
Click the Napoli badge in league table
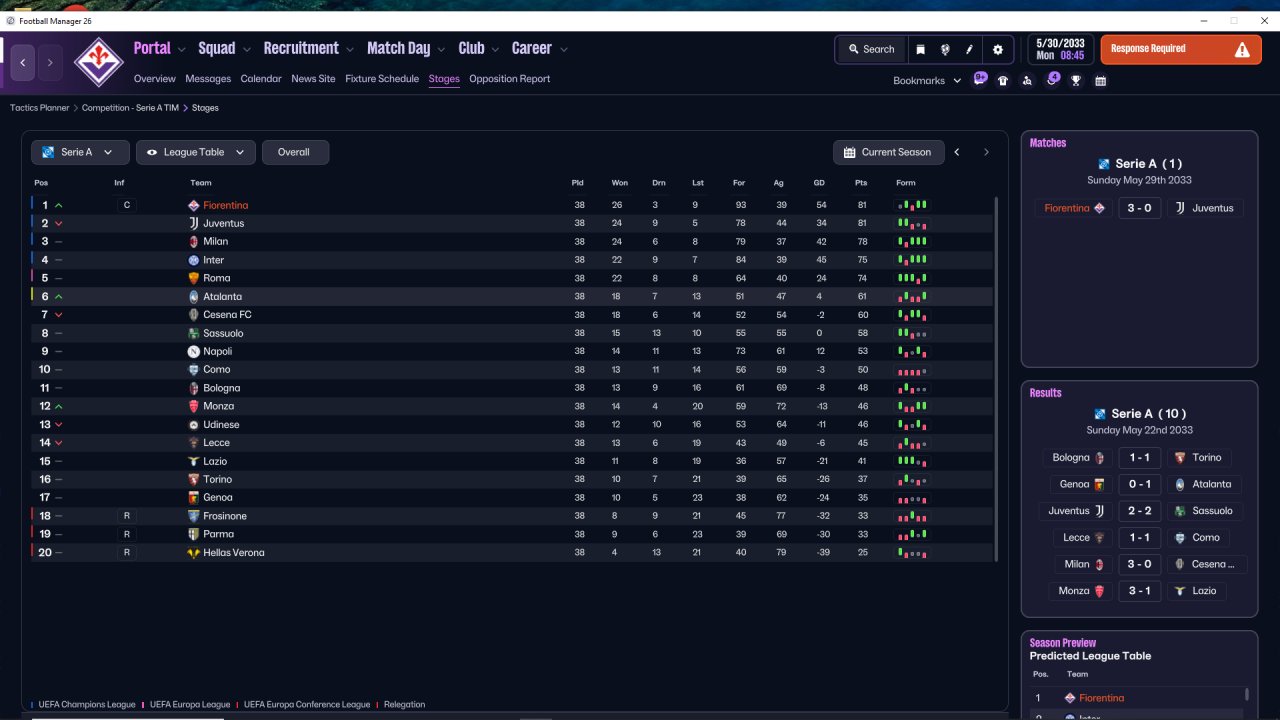[194, 351]
